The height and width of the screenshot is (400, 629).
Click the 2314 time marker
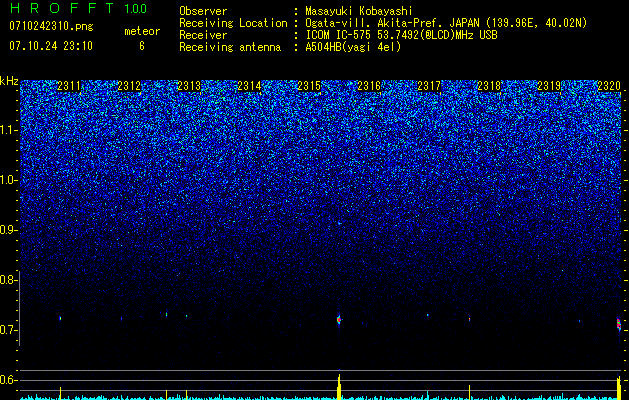[250, 86]
